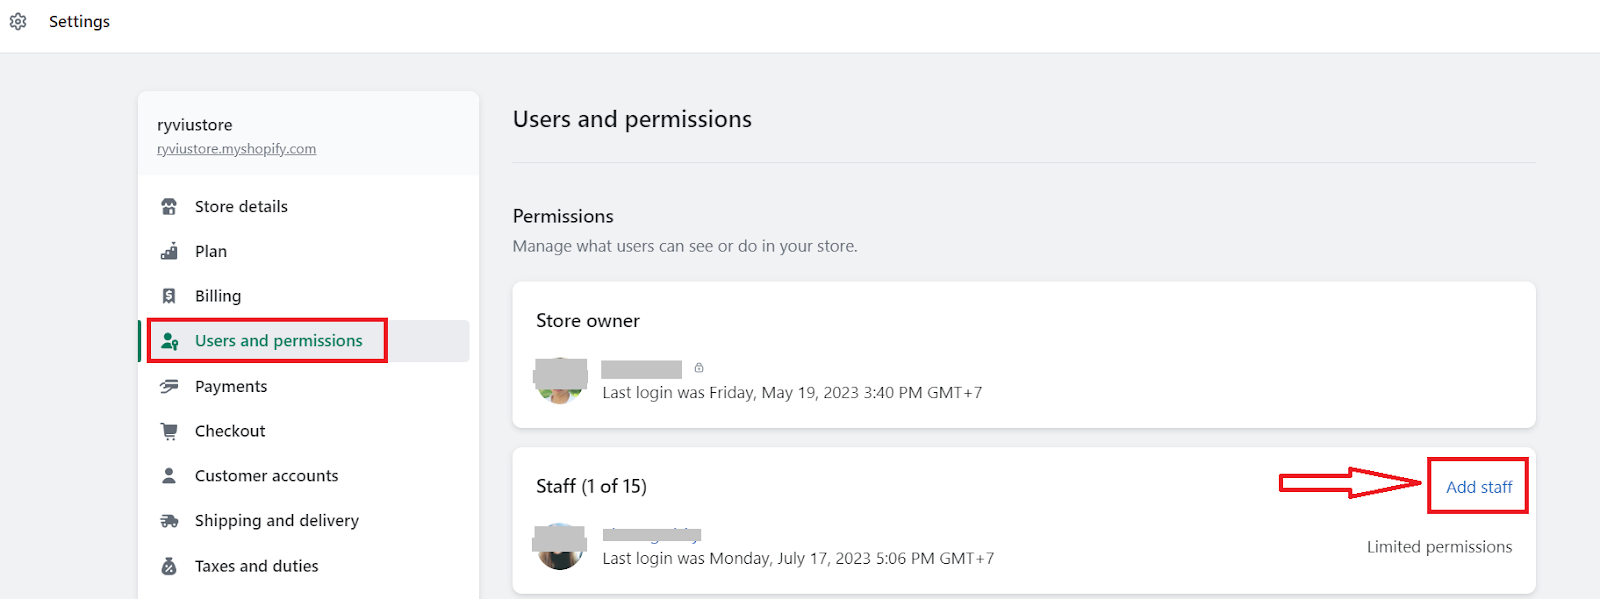Viewport: 1600px width, 599px height.
Task: Click the Users and permissions person icon
Action: [x=170, y=341]
